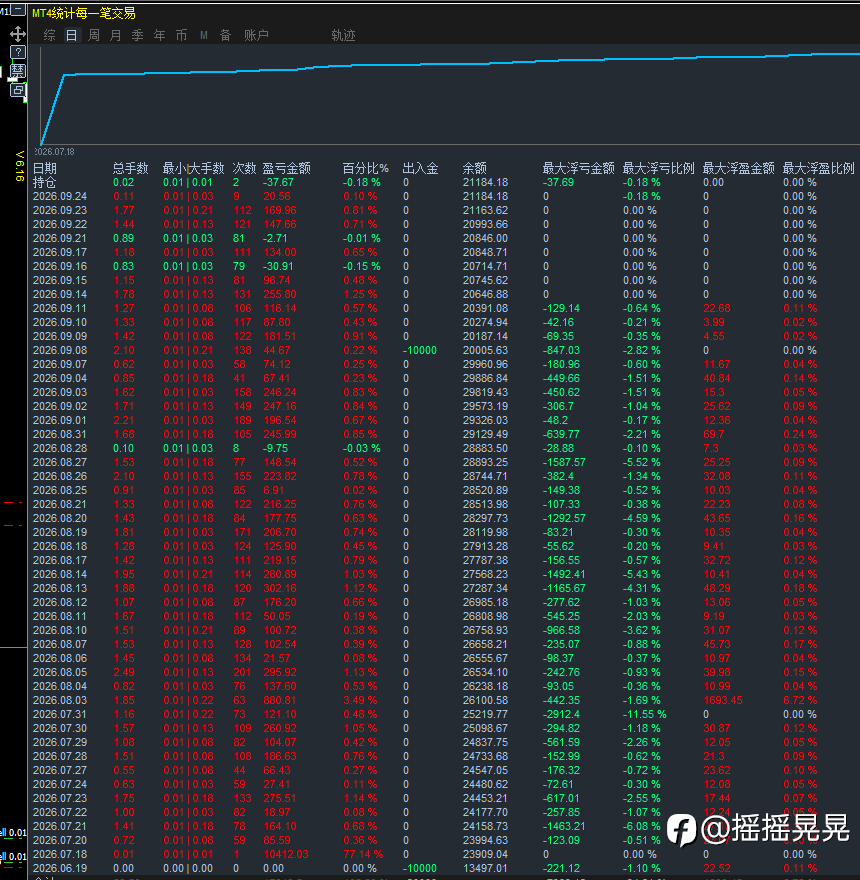
Task: Click the 2026.08.03 date row
Action: point(445,700)
